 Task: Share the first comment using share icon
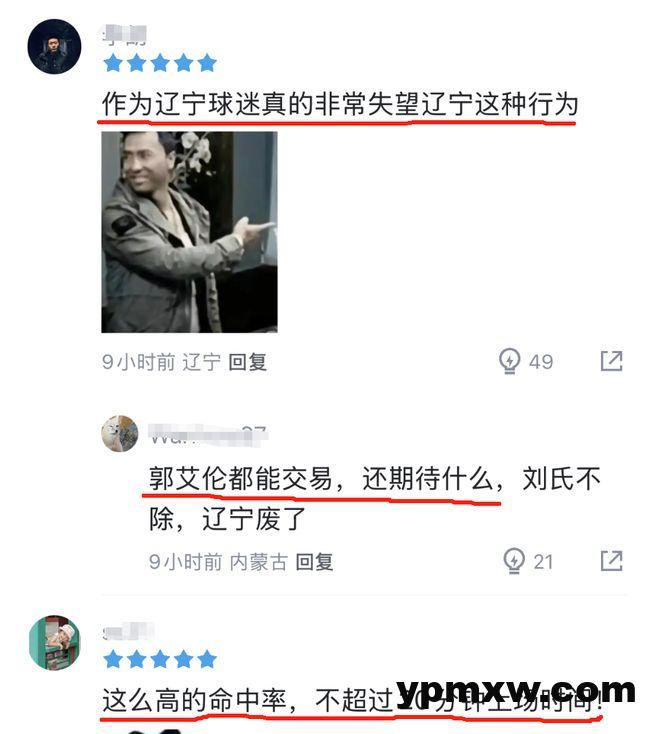click(611, 361)
